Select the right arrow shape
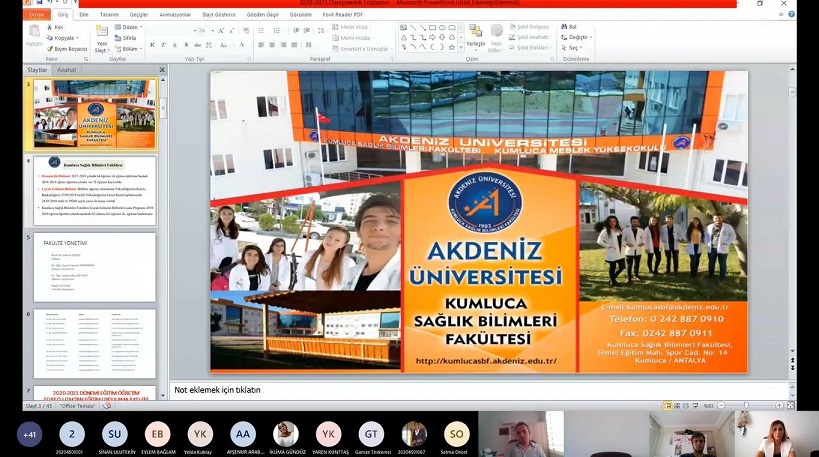 [432, 38]
